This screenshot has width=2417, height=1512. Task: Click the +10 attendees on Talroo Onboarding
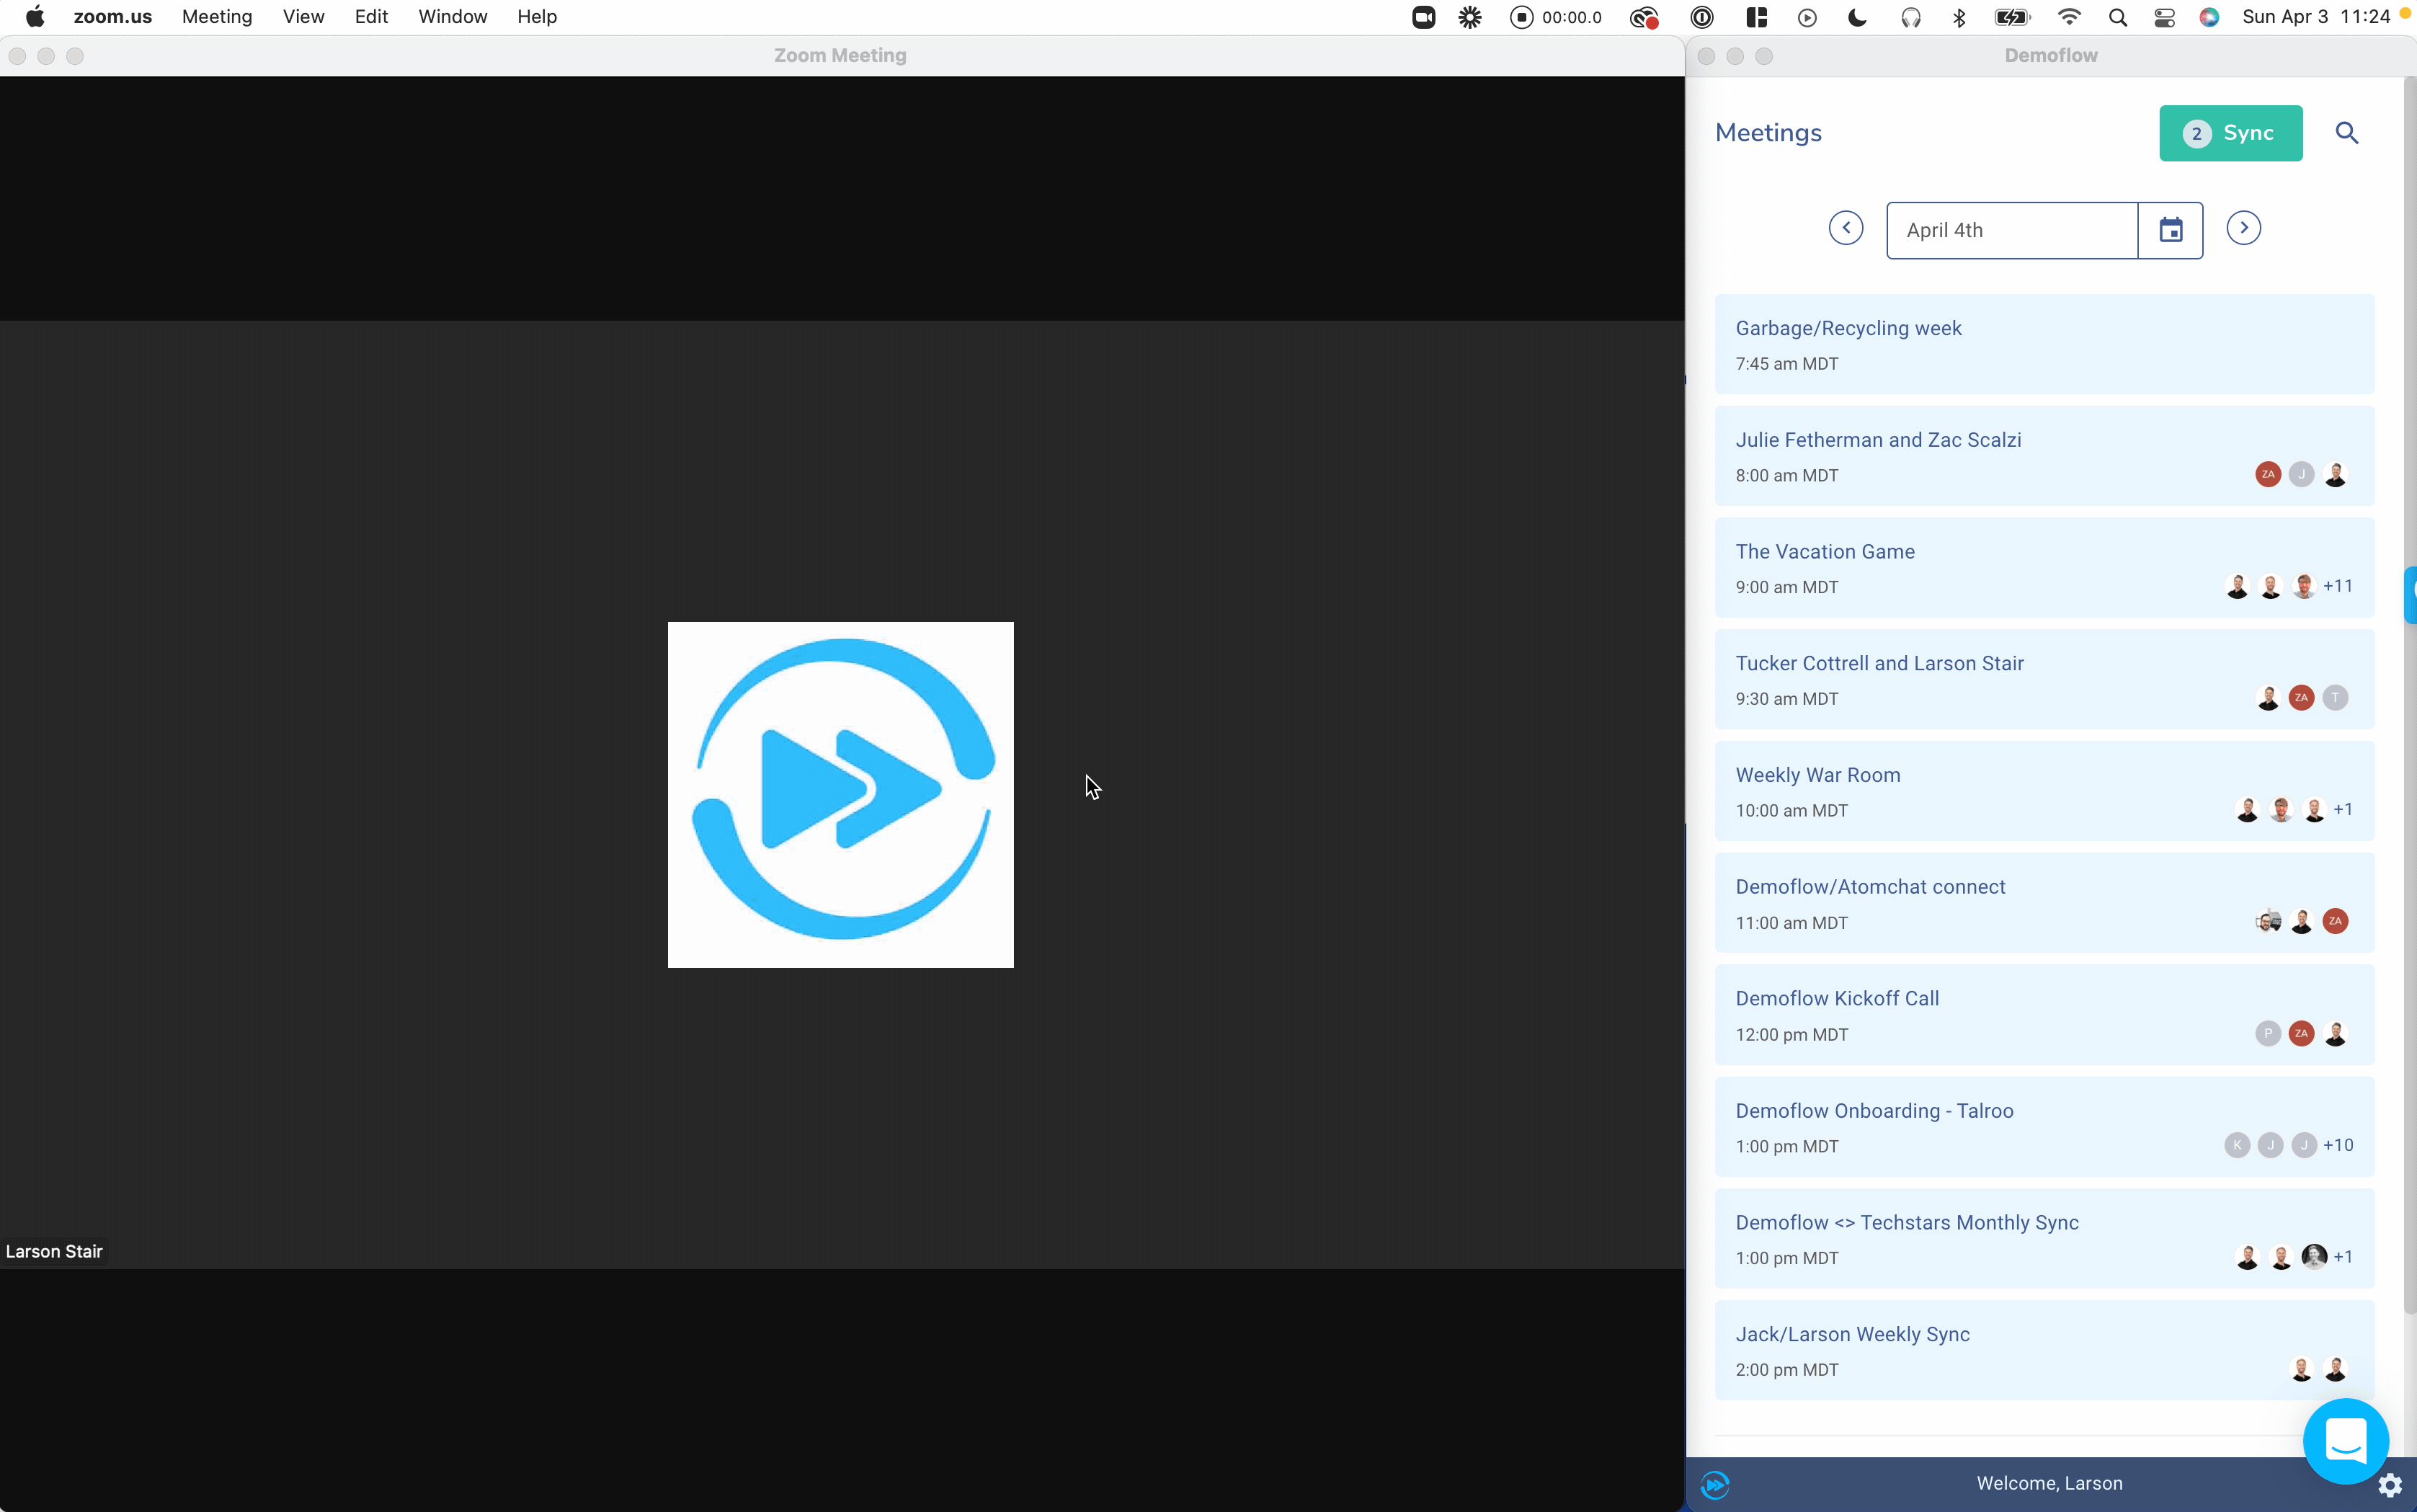[x=2337, y=1145]
